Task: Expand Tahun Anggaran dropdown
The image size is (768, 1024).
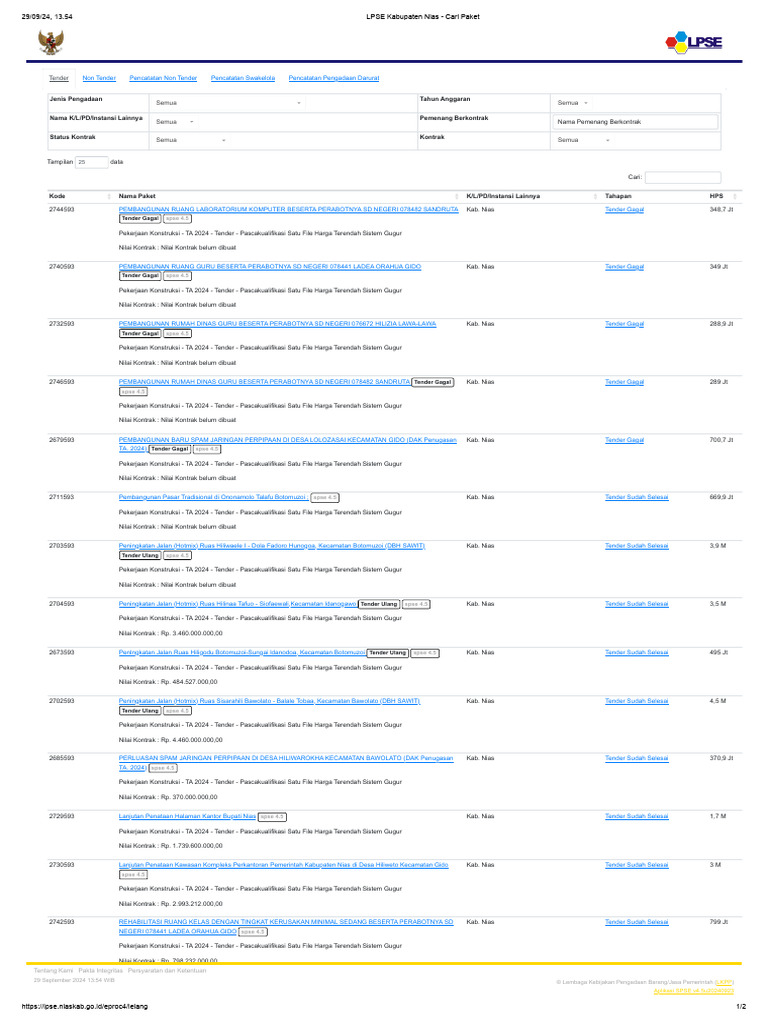Action: click(573, 103)
